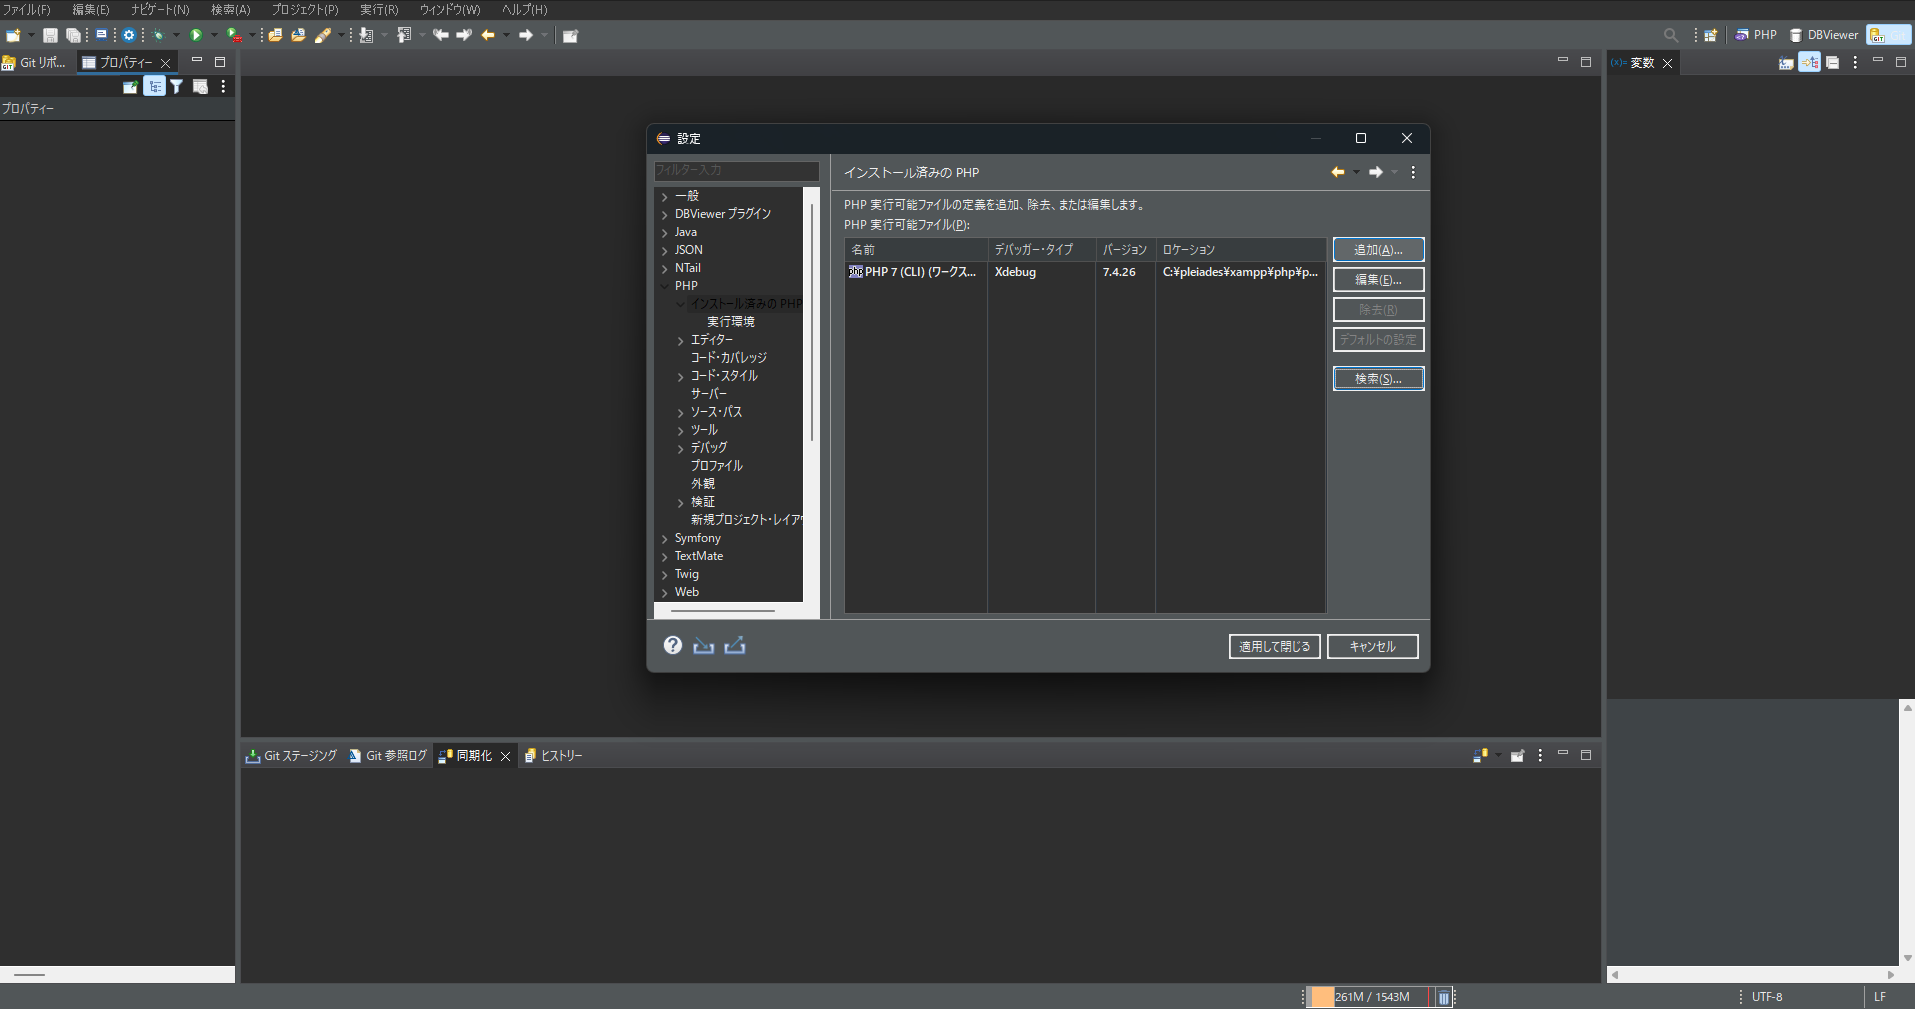
Task: Expand the DBViewer プラグイン tree node
Action: 665,215
